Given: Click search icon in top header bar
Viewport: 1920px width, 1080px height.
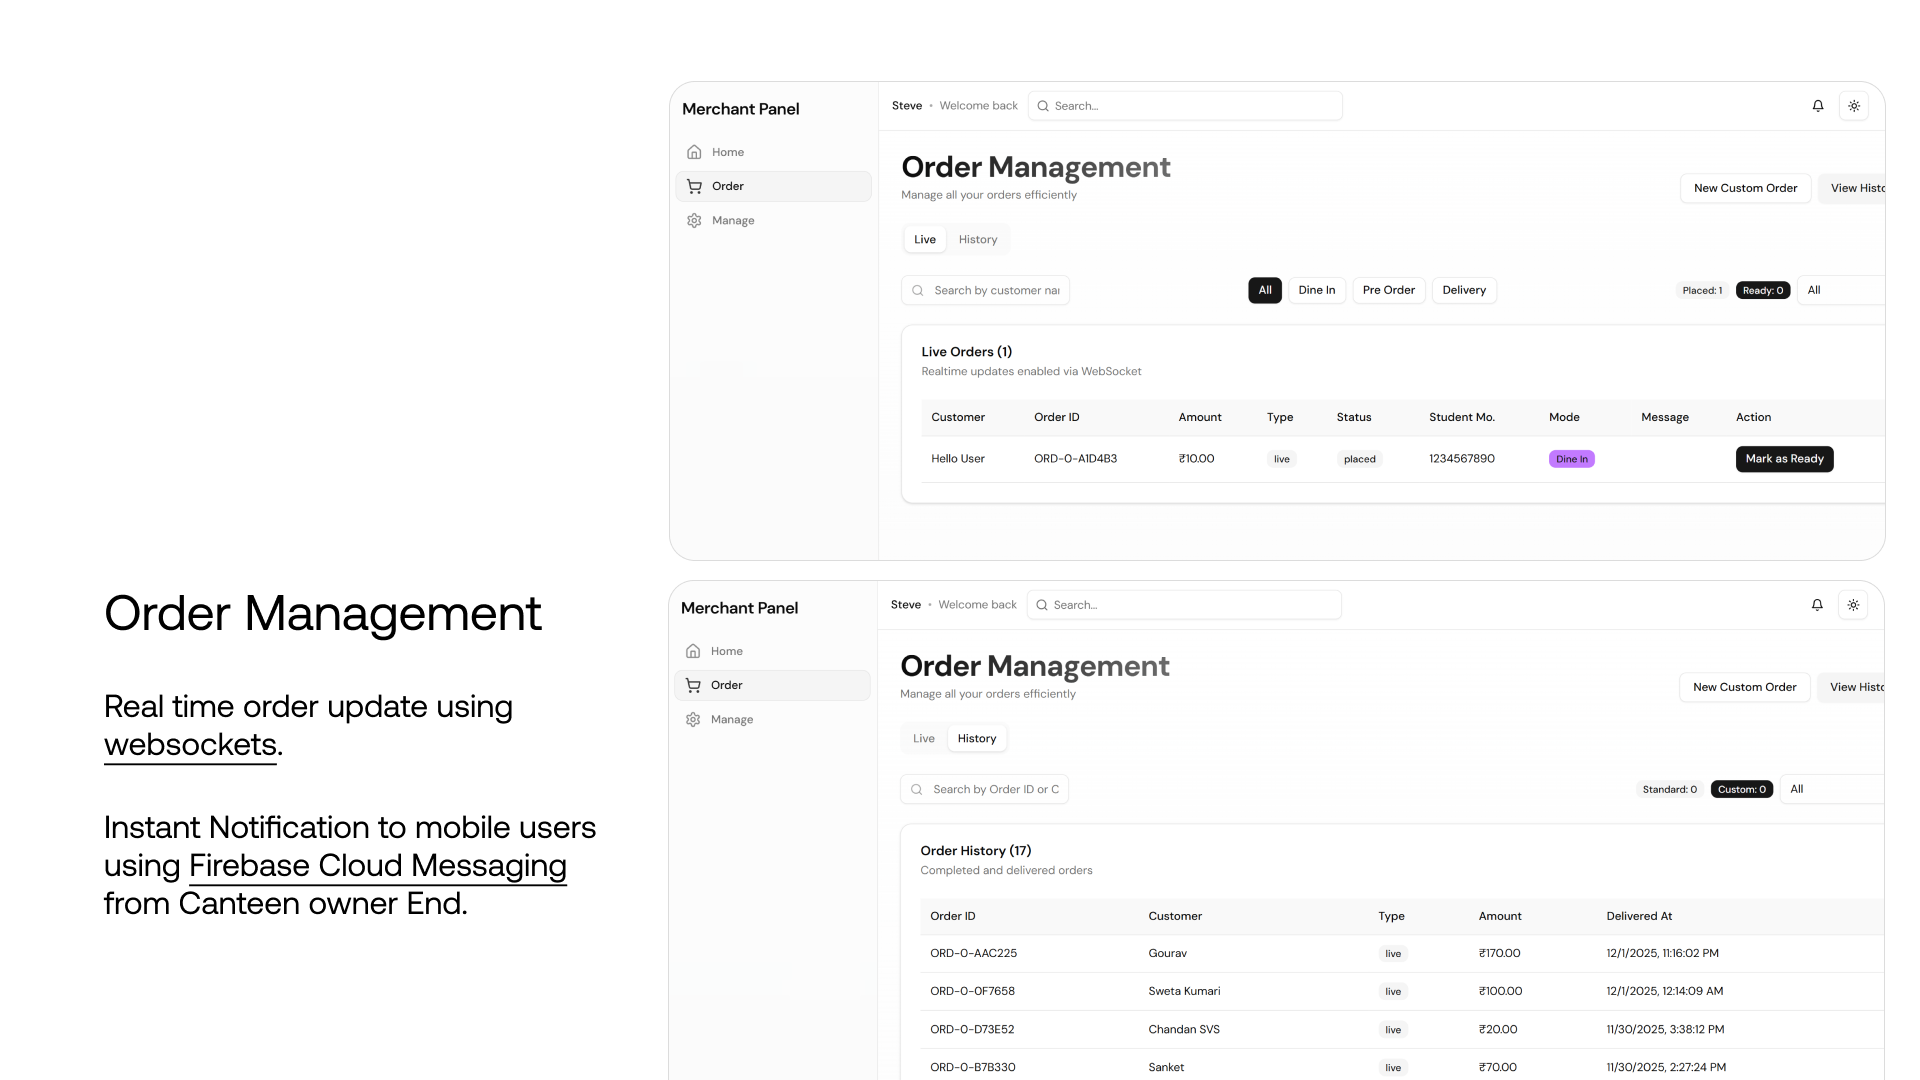Looking at the screenshot, I should click(x=1043, y=106).
